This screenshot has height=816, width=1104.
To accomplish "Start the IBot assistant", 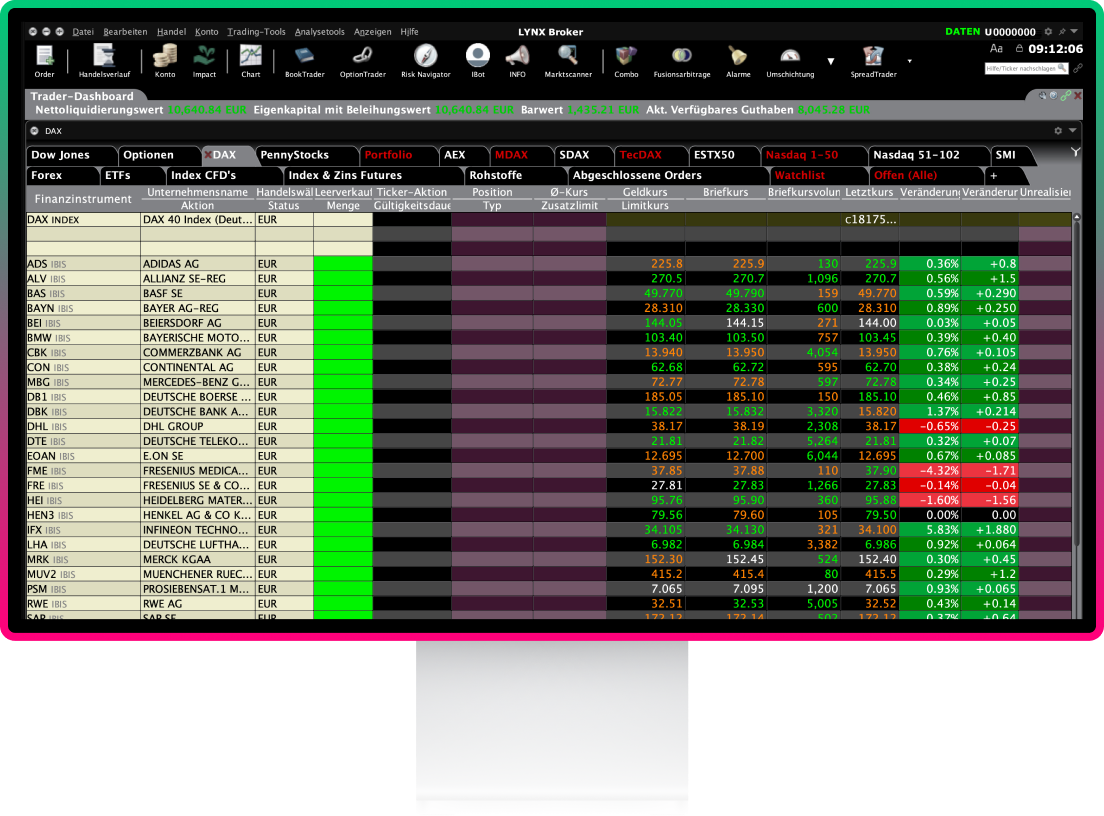I will (x=477, y=61).
